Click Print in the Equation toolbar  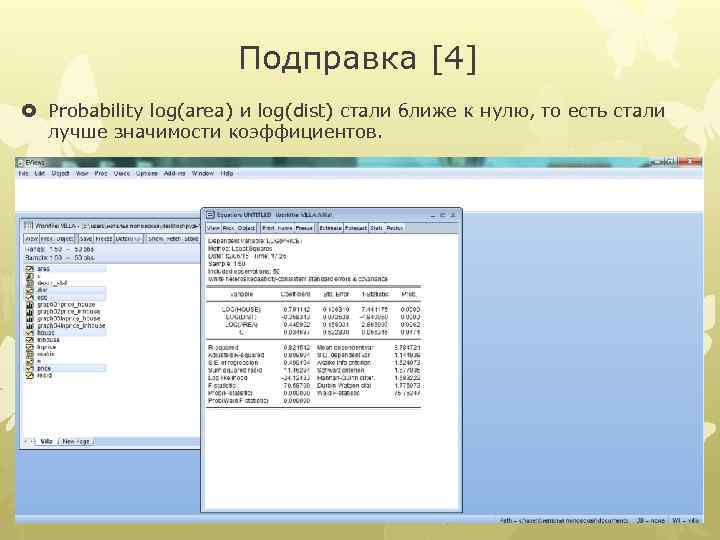coord(268,228)
